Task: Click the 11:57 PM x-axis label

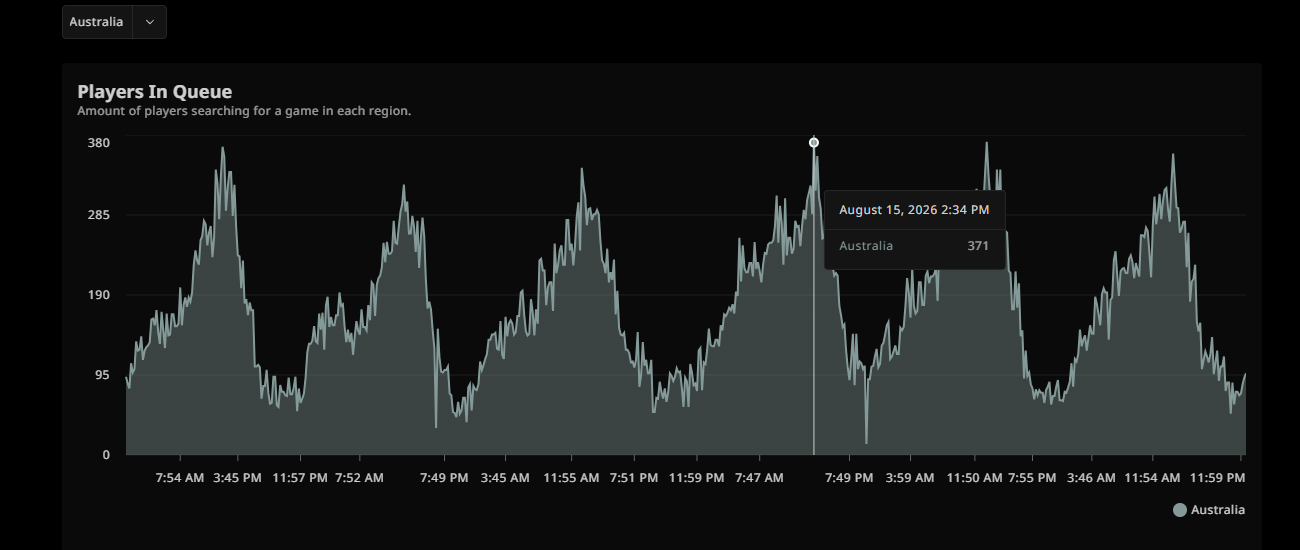Action: (300, 478)
